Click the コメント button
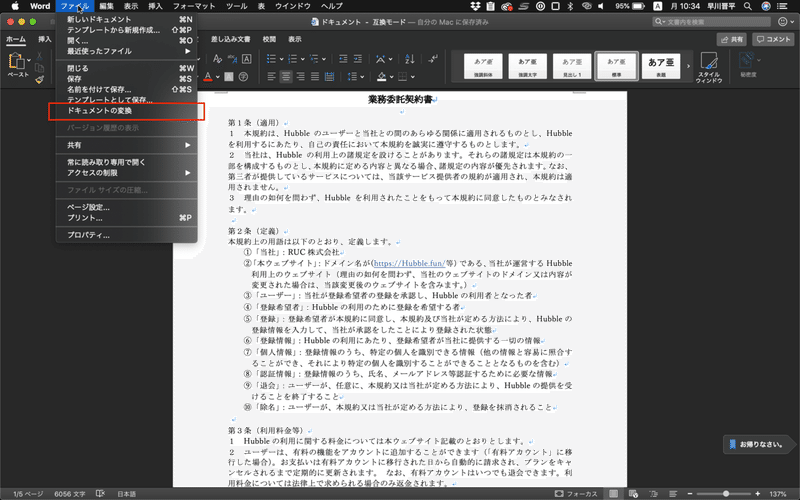Screen dimensions: 800x500 (773, 39)
